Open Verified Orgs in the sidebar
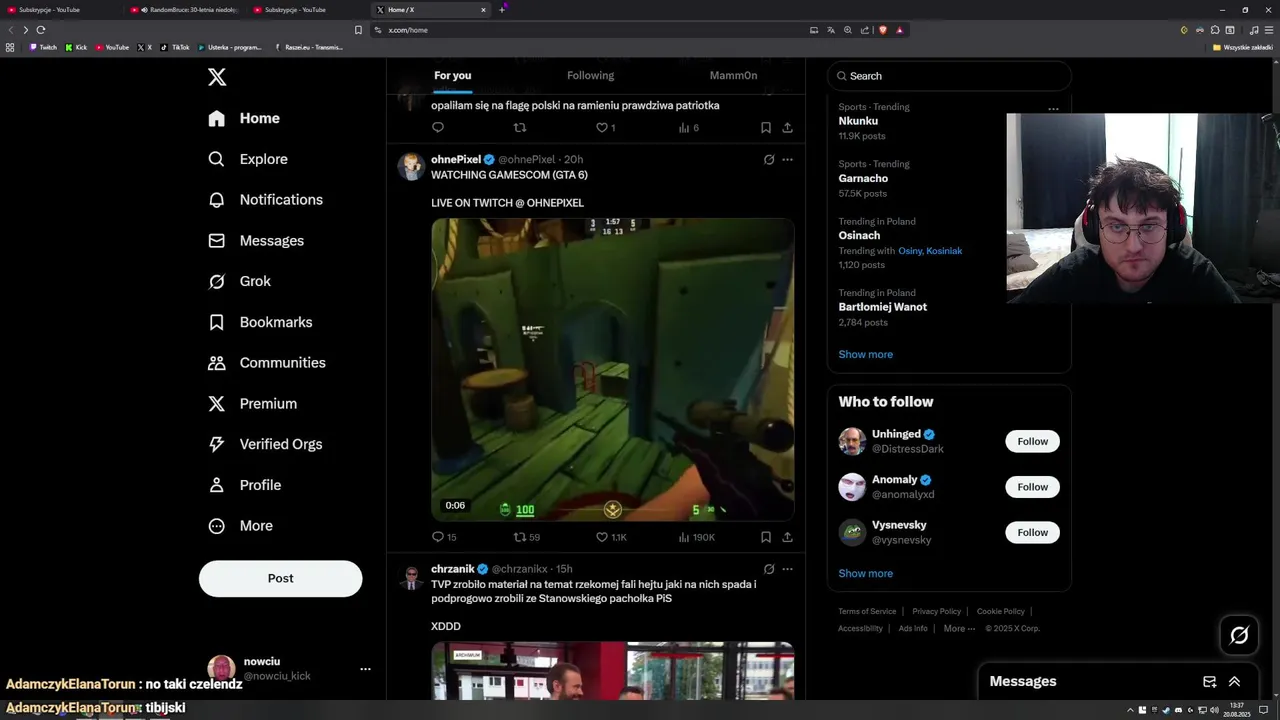Screen dimensions: 1280x720 [265, 444]
